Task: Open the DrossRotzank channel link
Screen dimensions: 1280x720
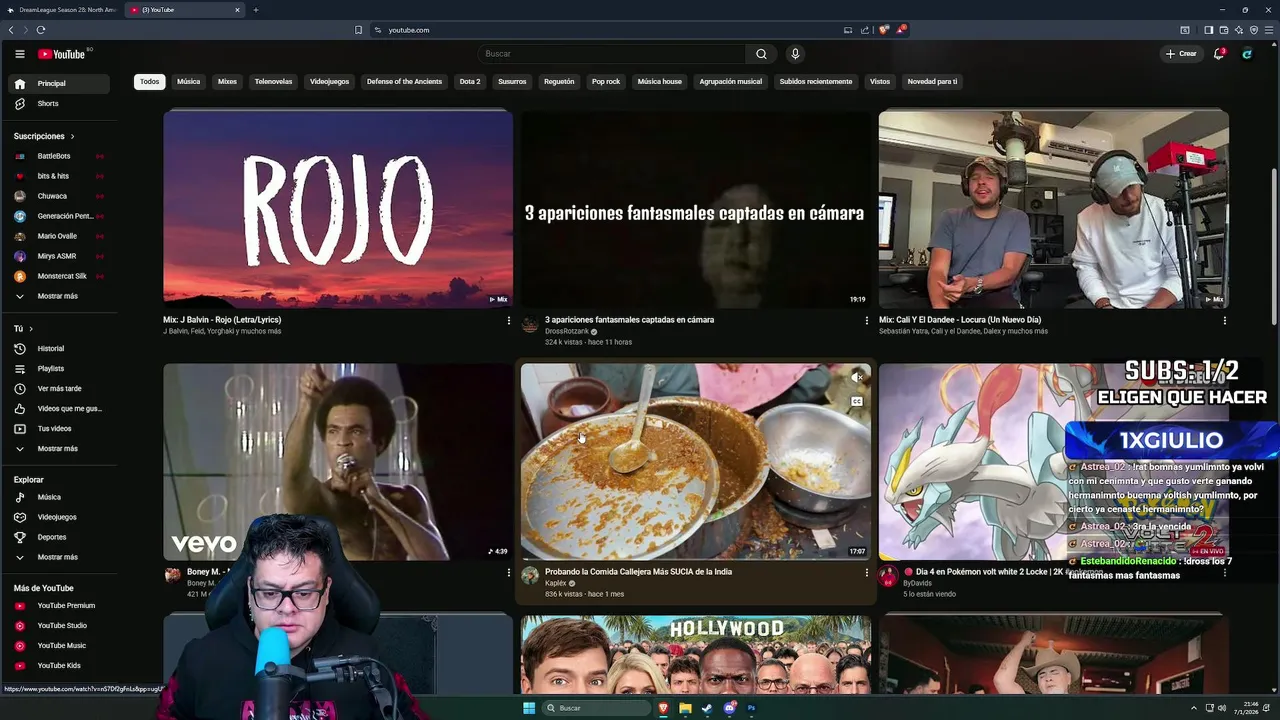Action: click(x=567, y=331)
